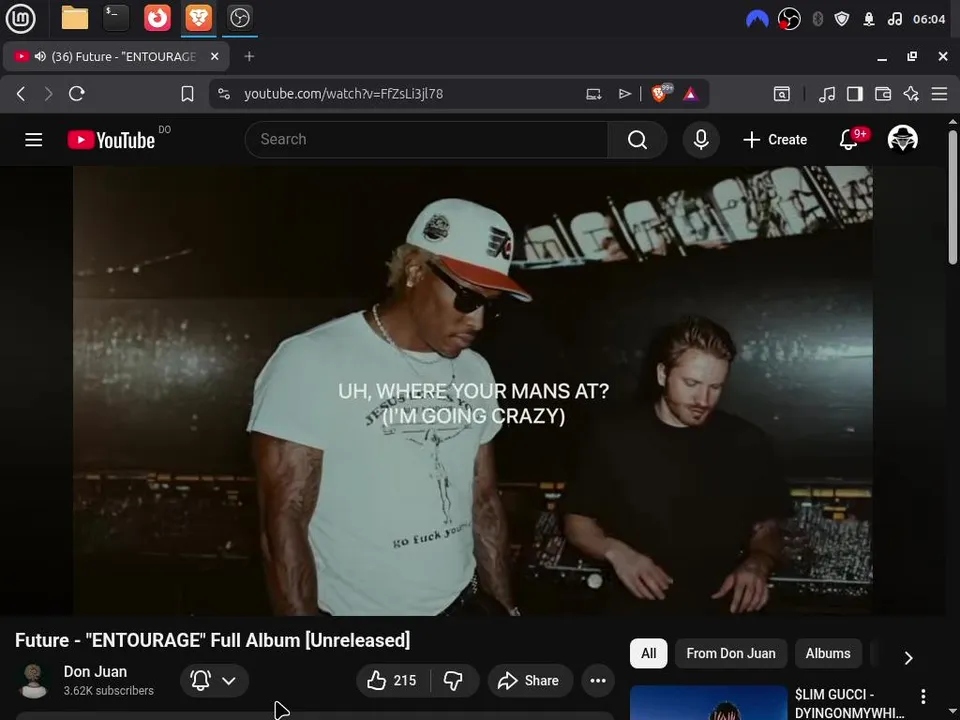Go to YouTube home via logo
This screenshot has width=960, height=720.
click(111, 140)
